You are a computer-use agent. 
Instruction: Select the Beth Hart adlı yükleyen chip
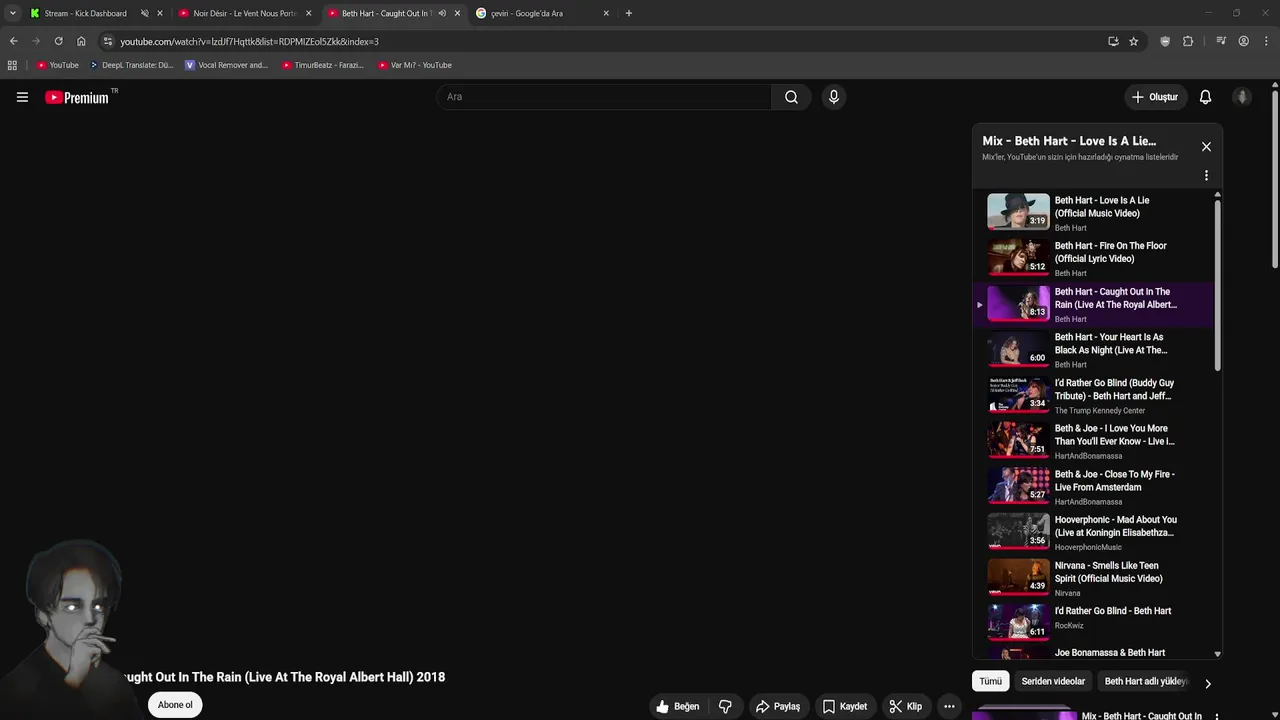pos(1146,681)
